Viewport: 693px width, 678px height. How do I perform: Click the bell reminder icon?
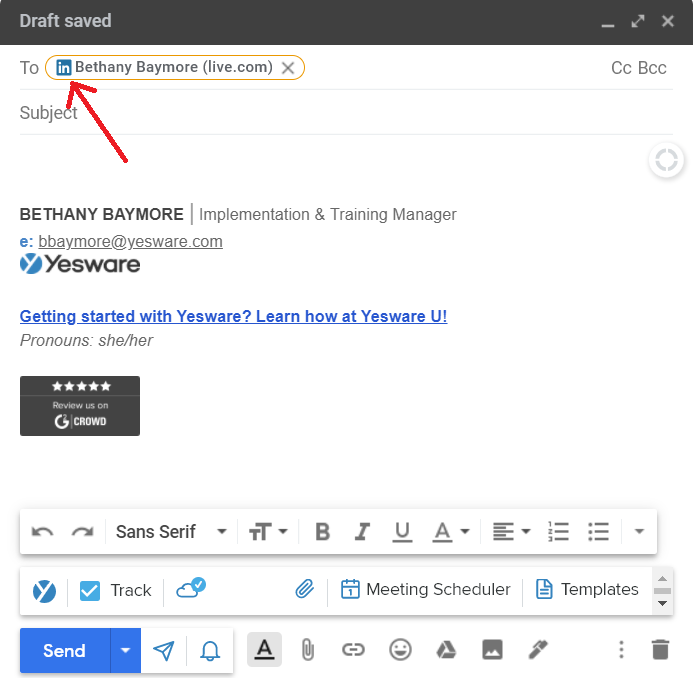[x=210, y=651]
